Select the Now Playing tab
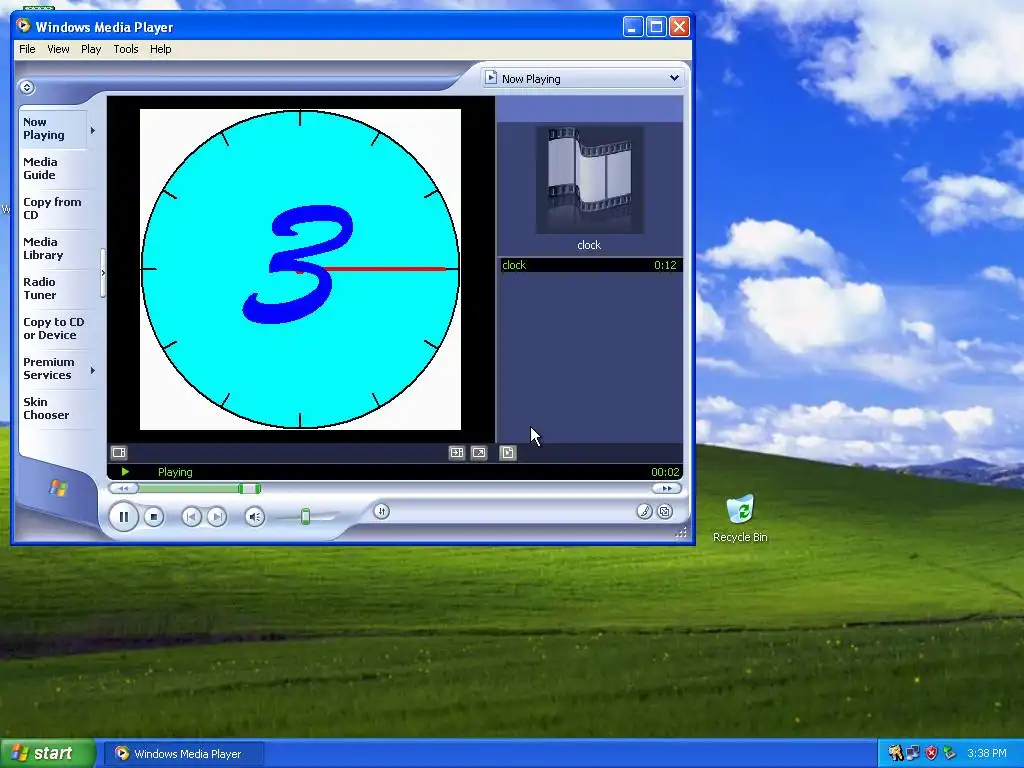The width and height of the screenshot is (1024, 768). click(x=52, y=129)
